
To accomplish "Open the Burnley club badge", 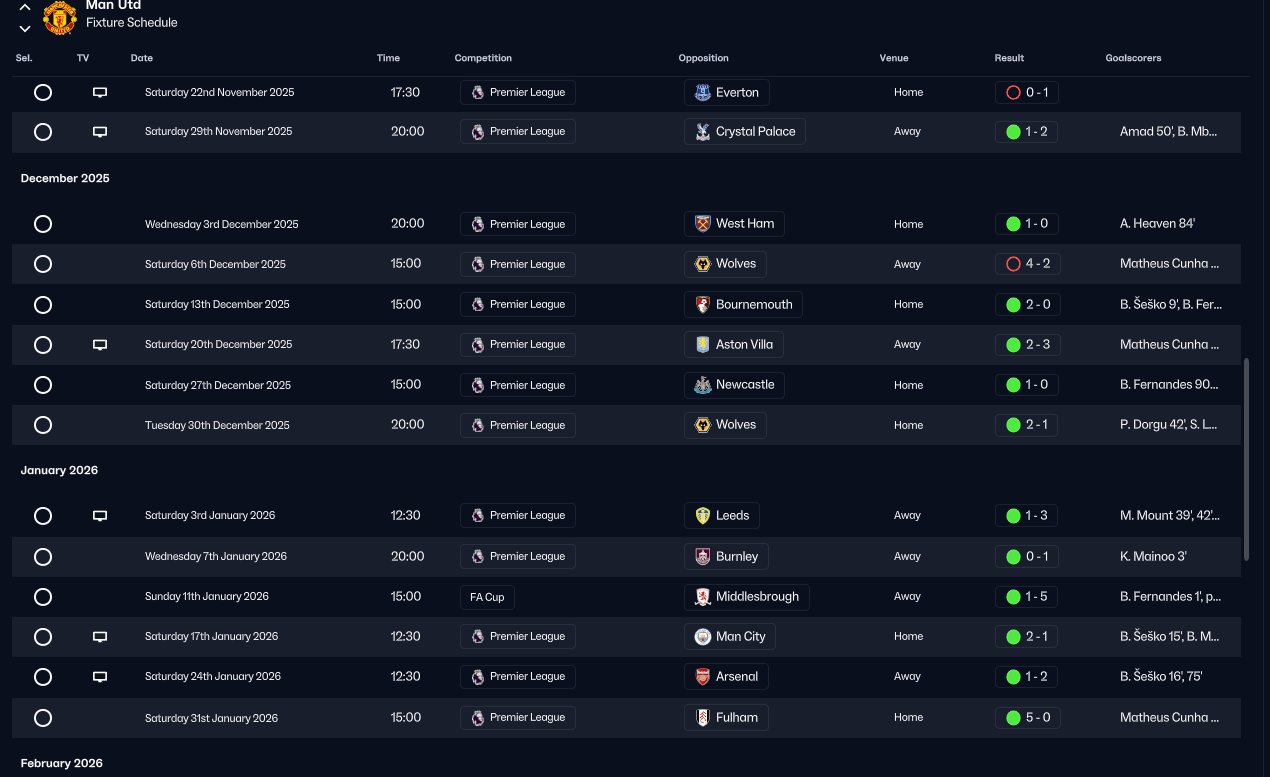I will pyautogui.click(x=702, y=557).
